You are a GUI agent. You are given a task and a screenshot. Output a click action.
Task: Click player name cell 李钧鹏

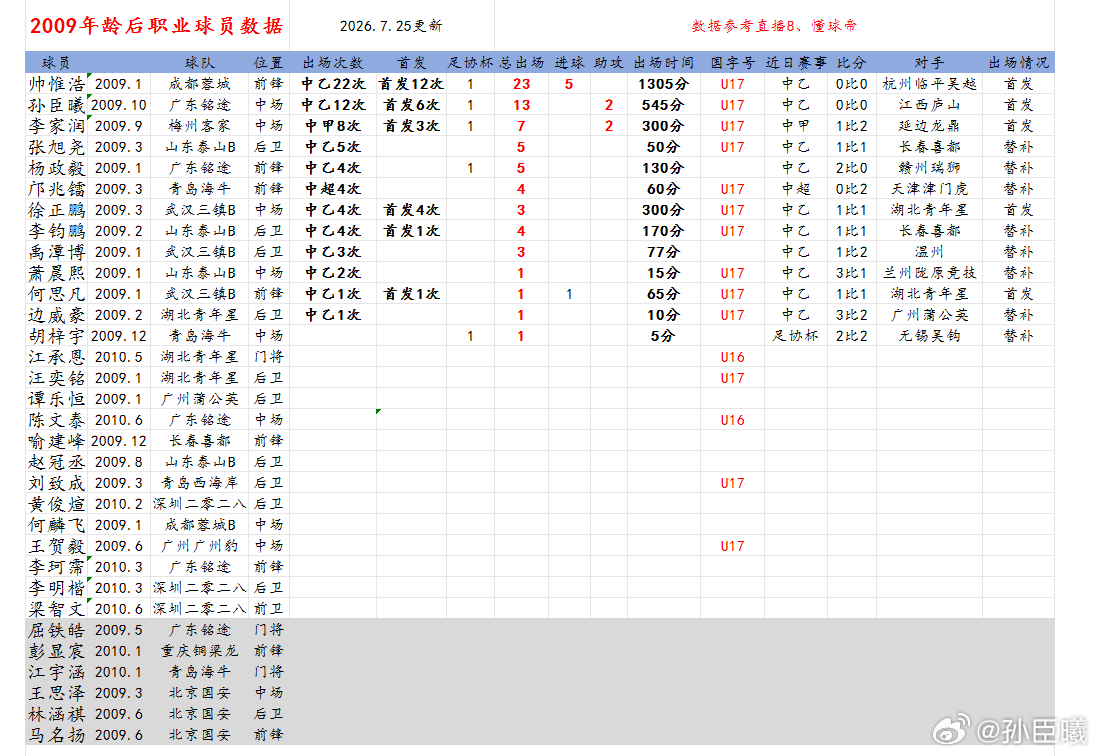click(57, 231)
